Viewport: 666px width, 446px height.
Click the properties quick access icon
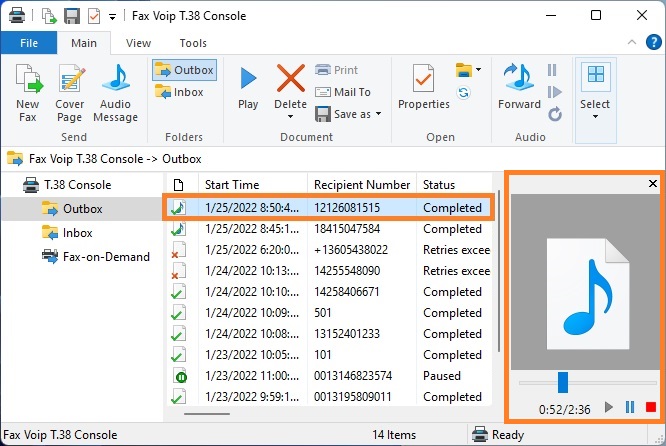coord(93,16)
